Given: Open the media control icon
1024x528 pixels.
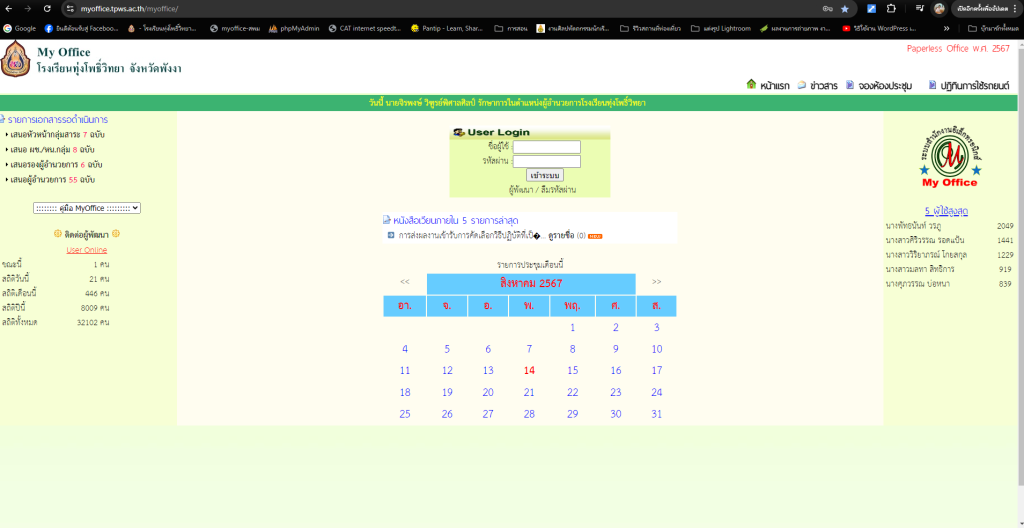Looking at the screenshot, I should (920, 9).
